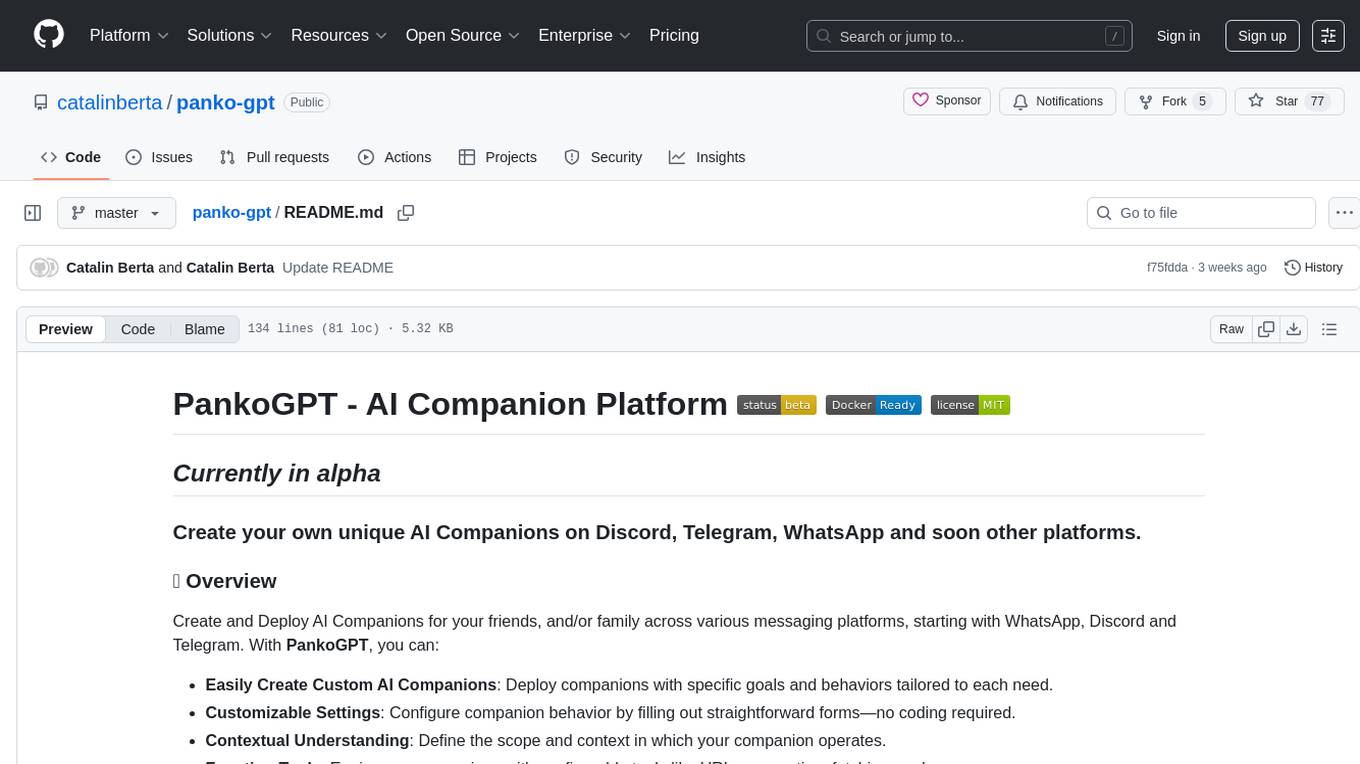Go to panko-gpt breadcrumb root
1360x764 pixels.
point(232,213)
